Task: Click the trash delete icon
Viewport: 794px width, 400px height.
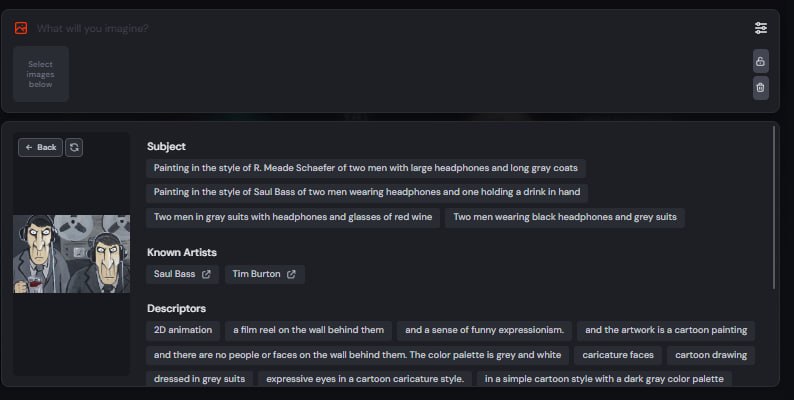Action: [761, 88]
